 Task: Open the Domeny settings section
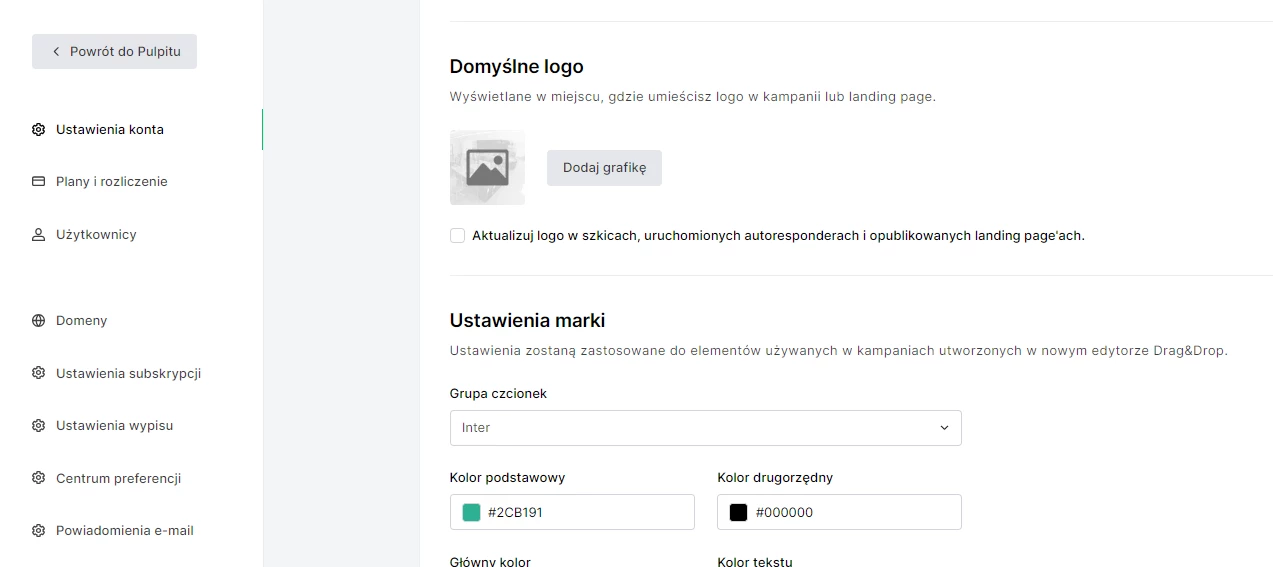81,321
